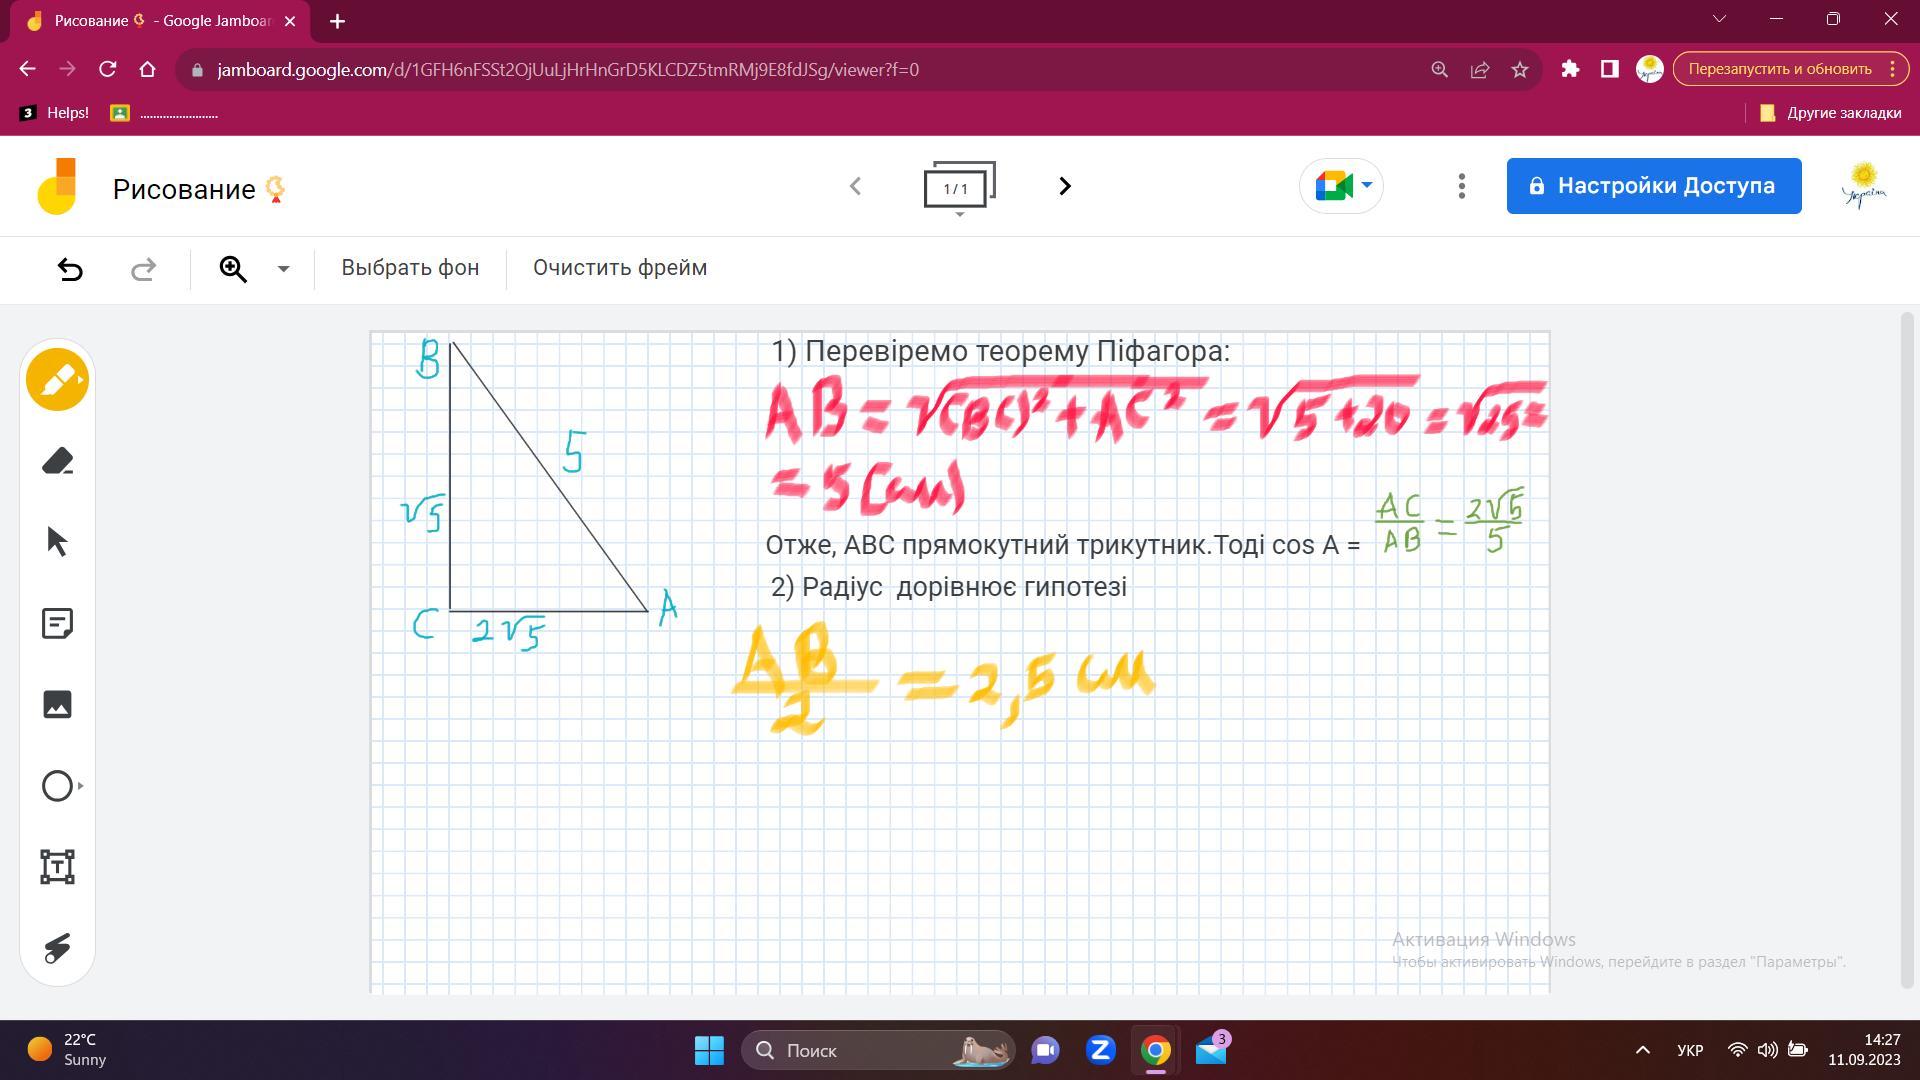Viewport: 1920px width, 1080px height.
Task: Go to the next frame arrow
Action: 1064,186
